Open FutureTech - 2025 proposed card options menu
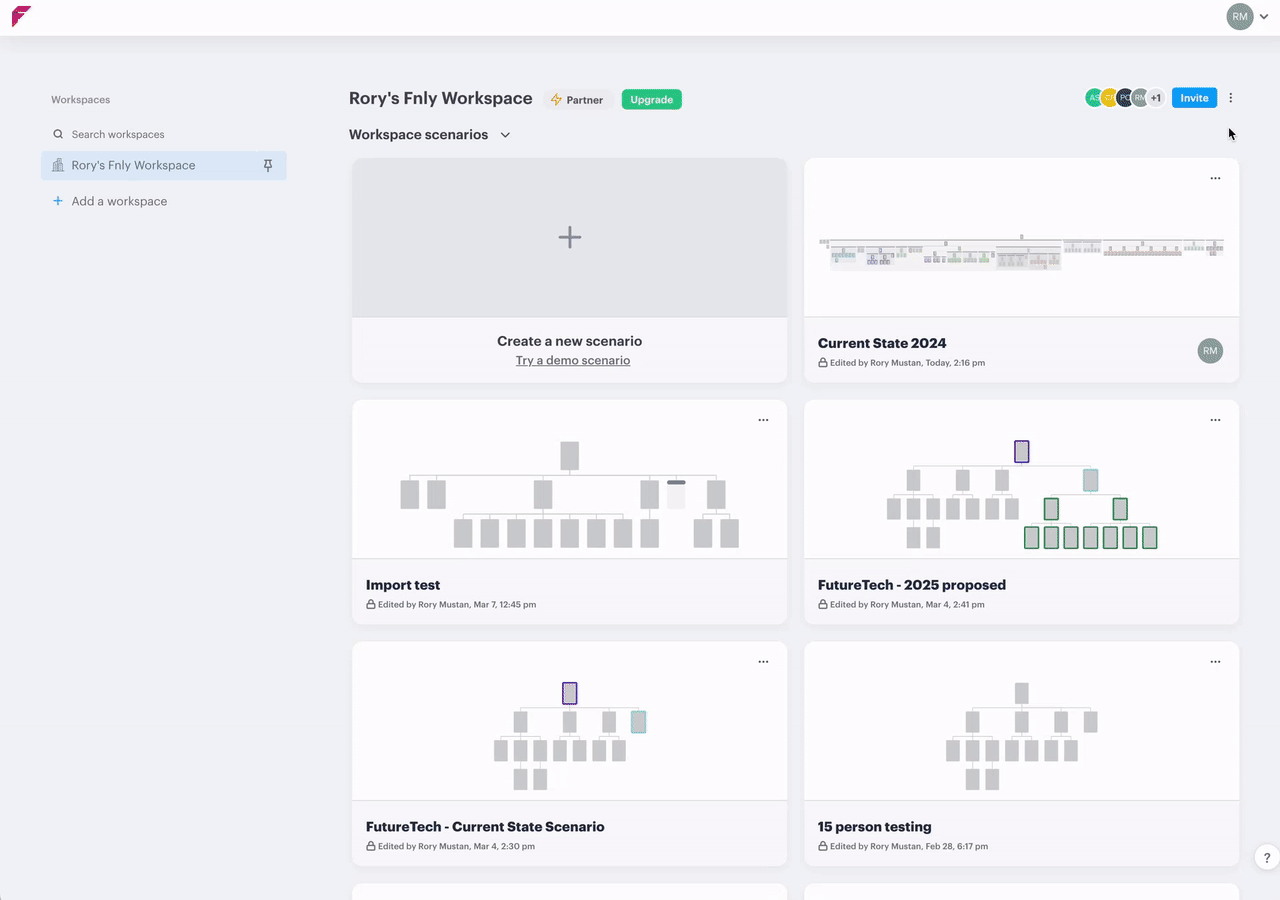1280x900 pixels. coord(1215,421)
